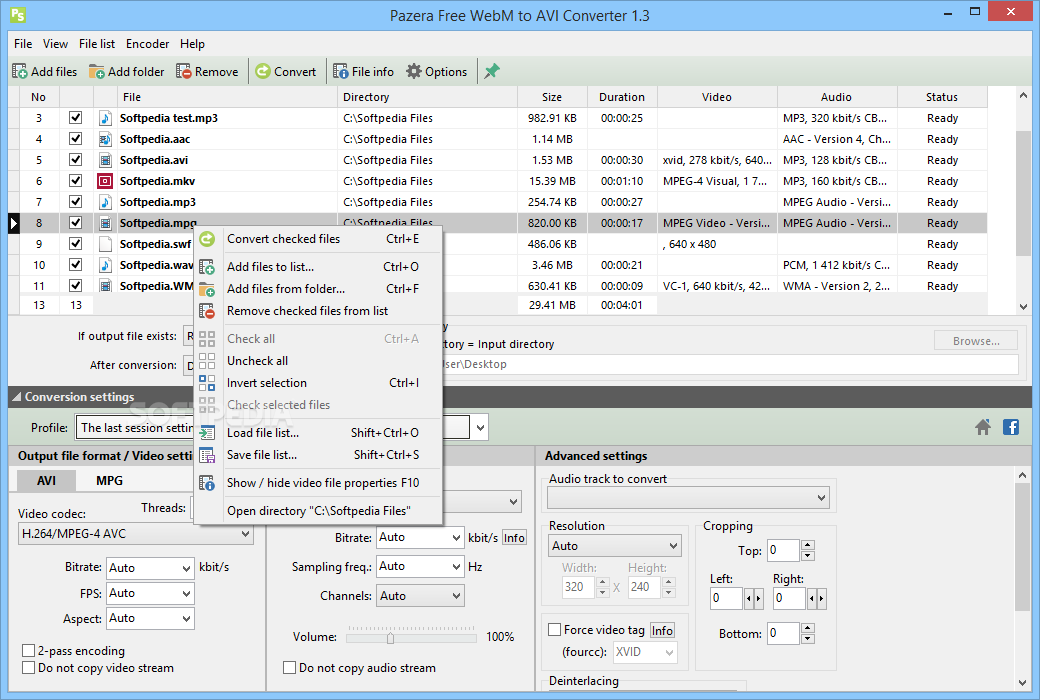The width and height of the screenshot is (1040, 700).
Task: Uncheck the Softpedia.mkv row checkbox
Action: 76,180
